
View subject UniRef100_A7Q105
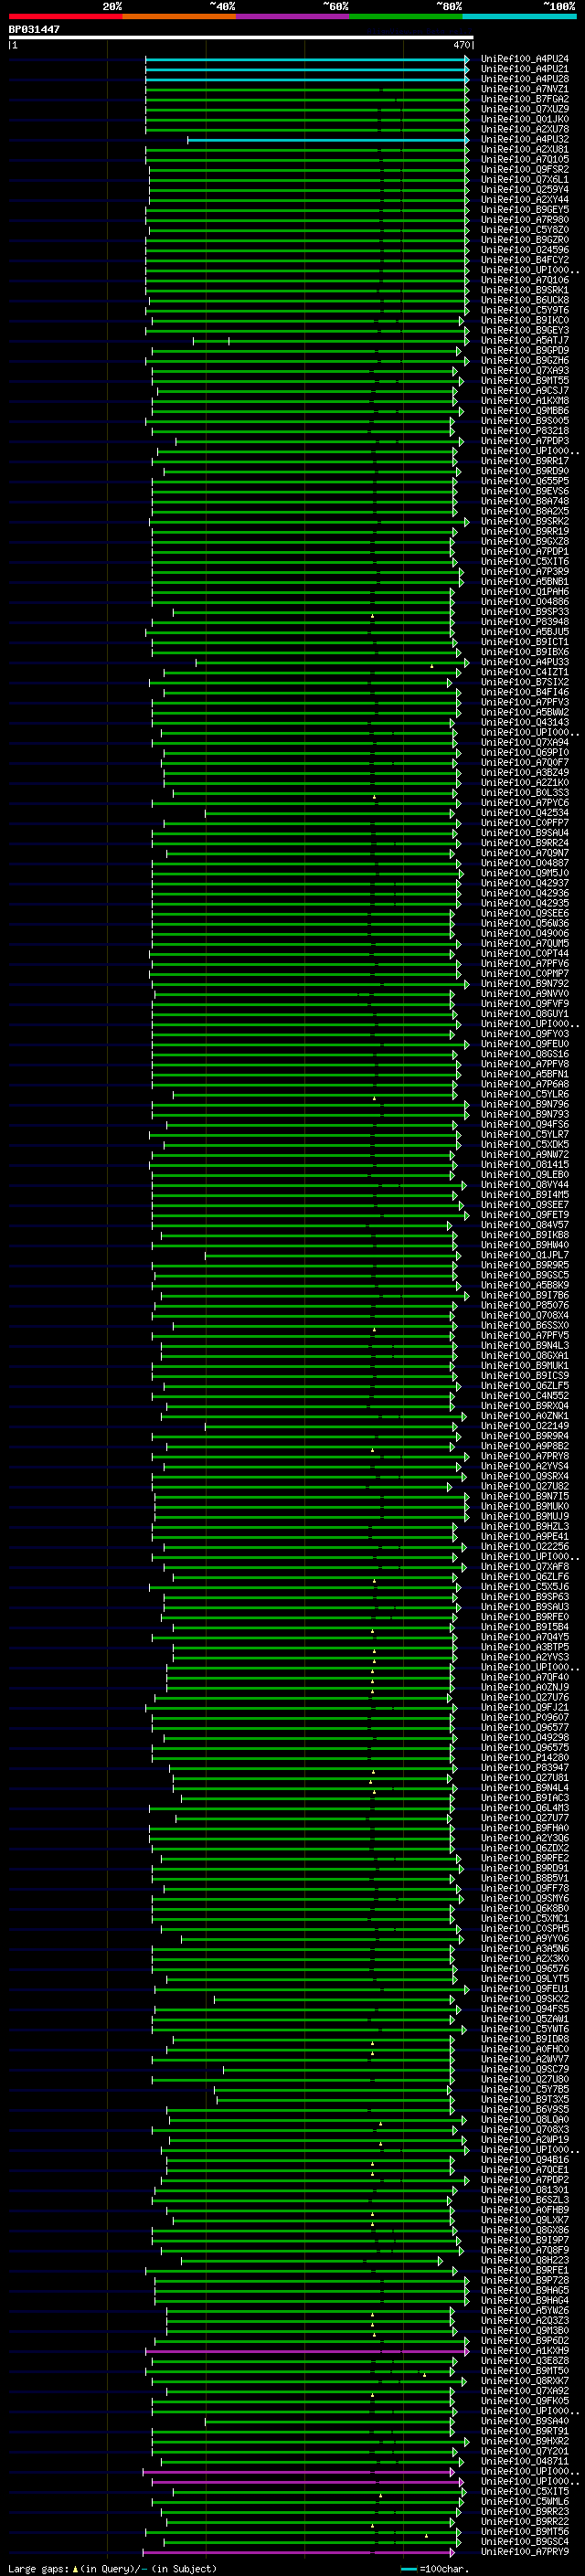tap(524, 159)
